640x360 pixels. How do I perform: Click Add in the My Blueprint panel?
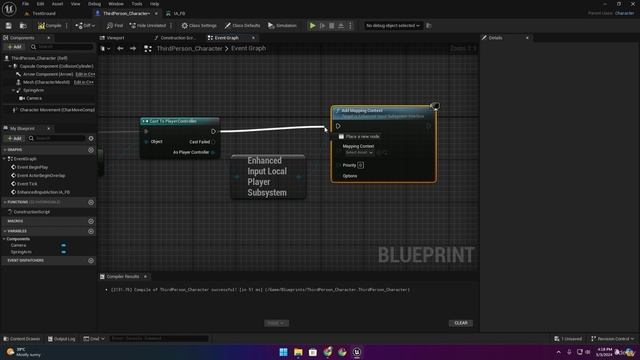[15, 138]
